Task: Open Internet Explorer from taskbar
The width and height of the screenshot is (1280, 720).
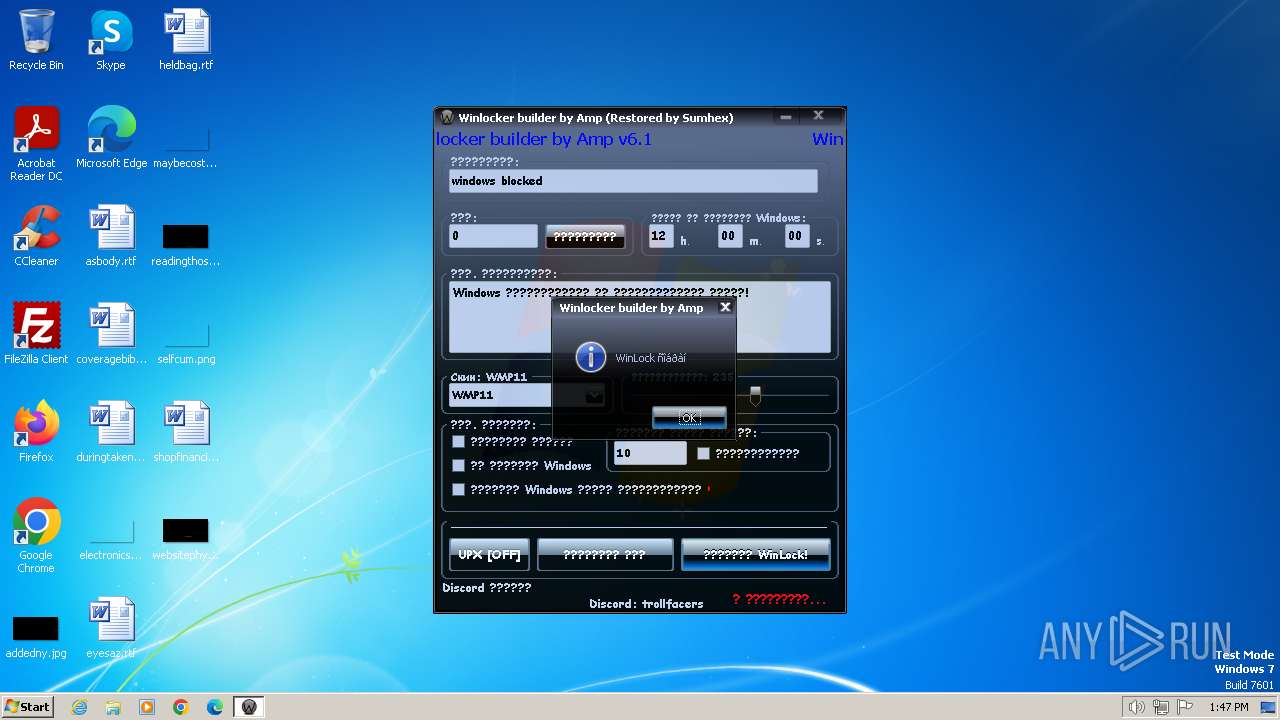Action: pyautogui.click(x=80, y=707)
